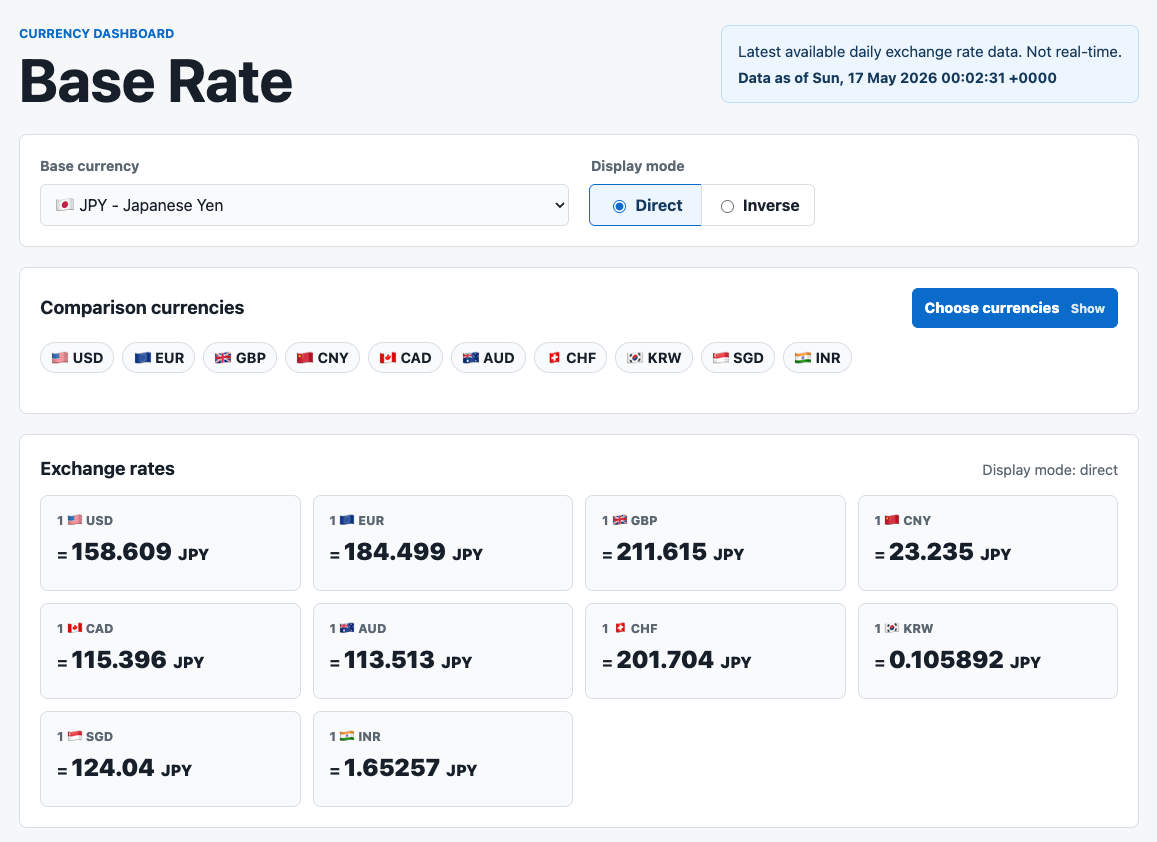The height and width of the screenshot is (842, 1157).
Task: Switch to Inverse display mode
Action: click(758, 205)
